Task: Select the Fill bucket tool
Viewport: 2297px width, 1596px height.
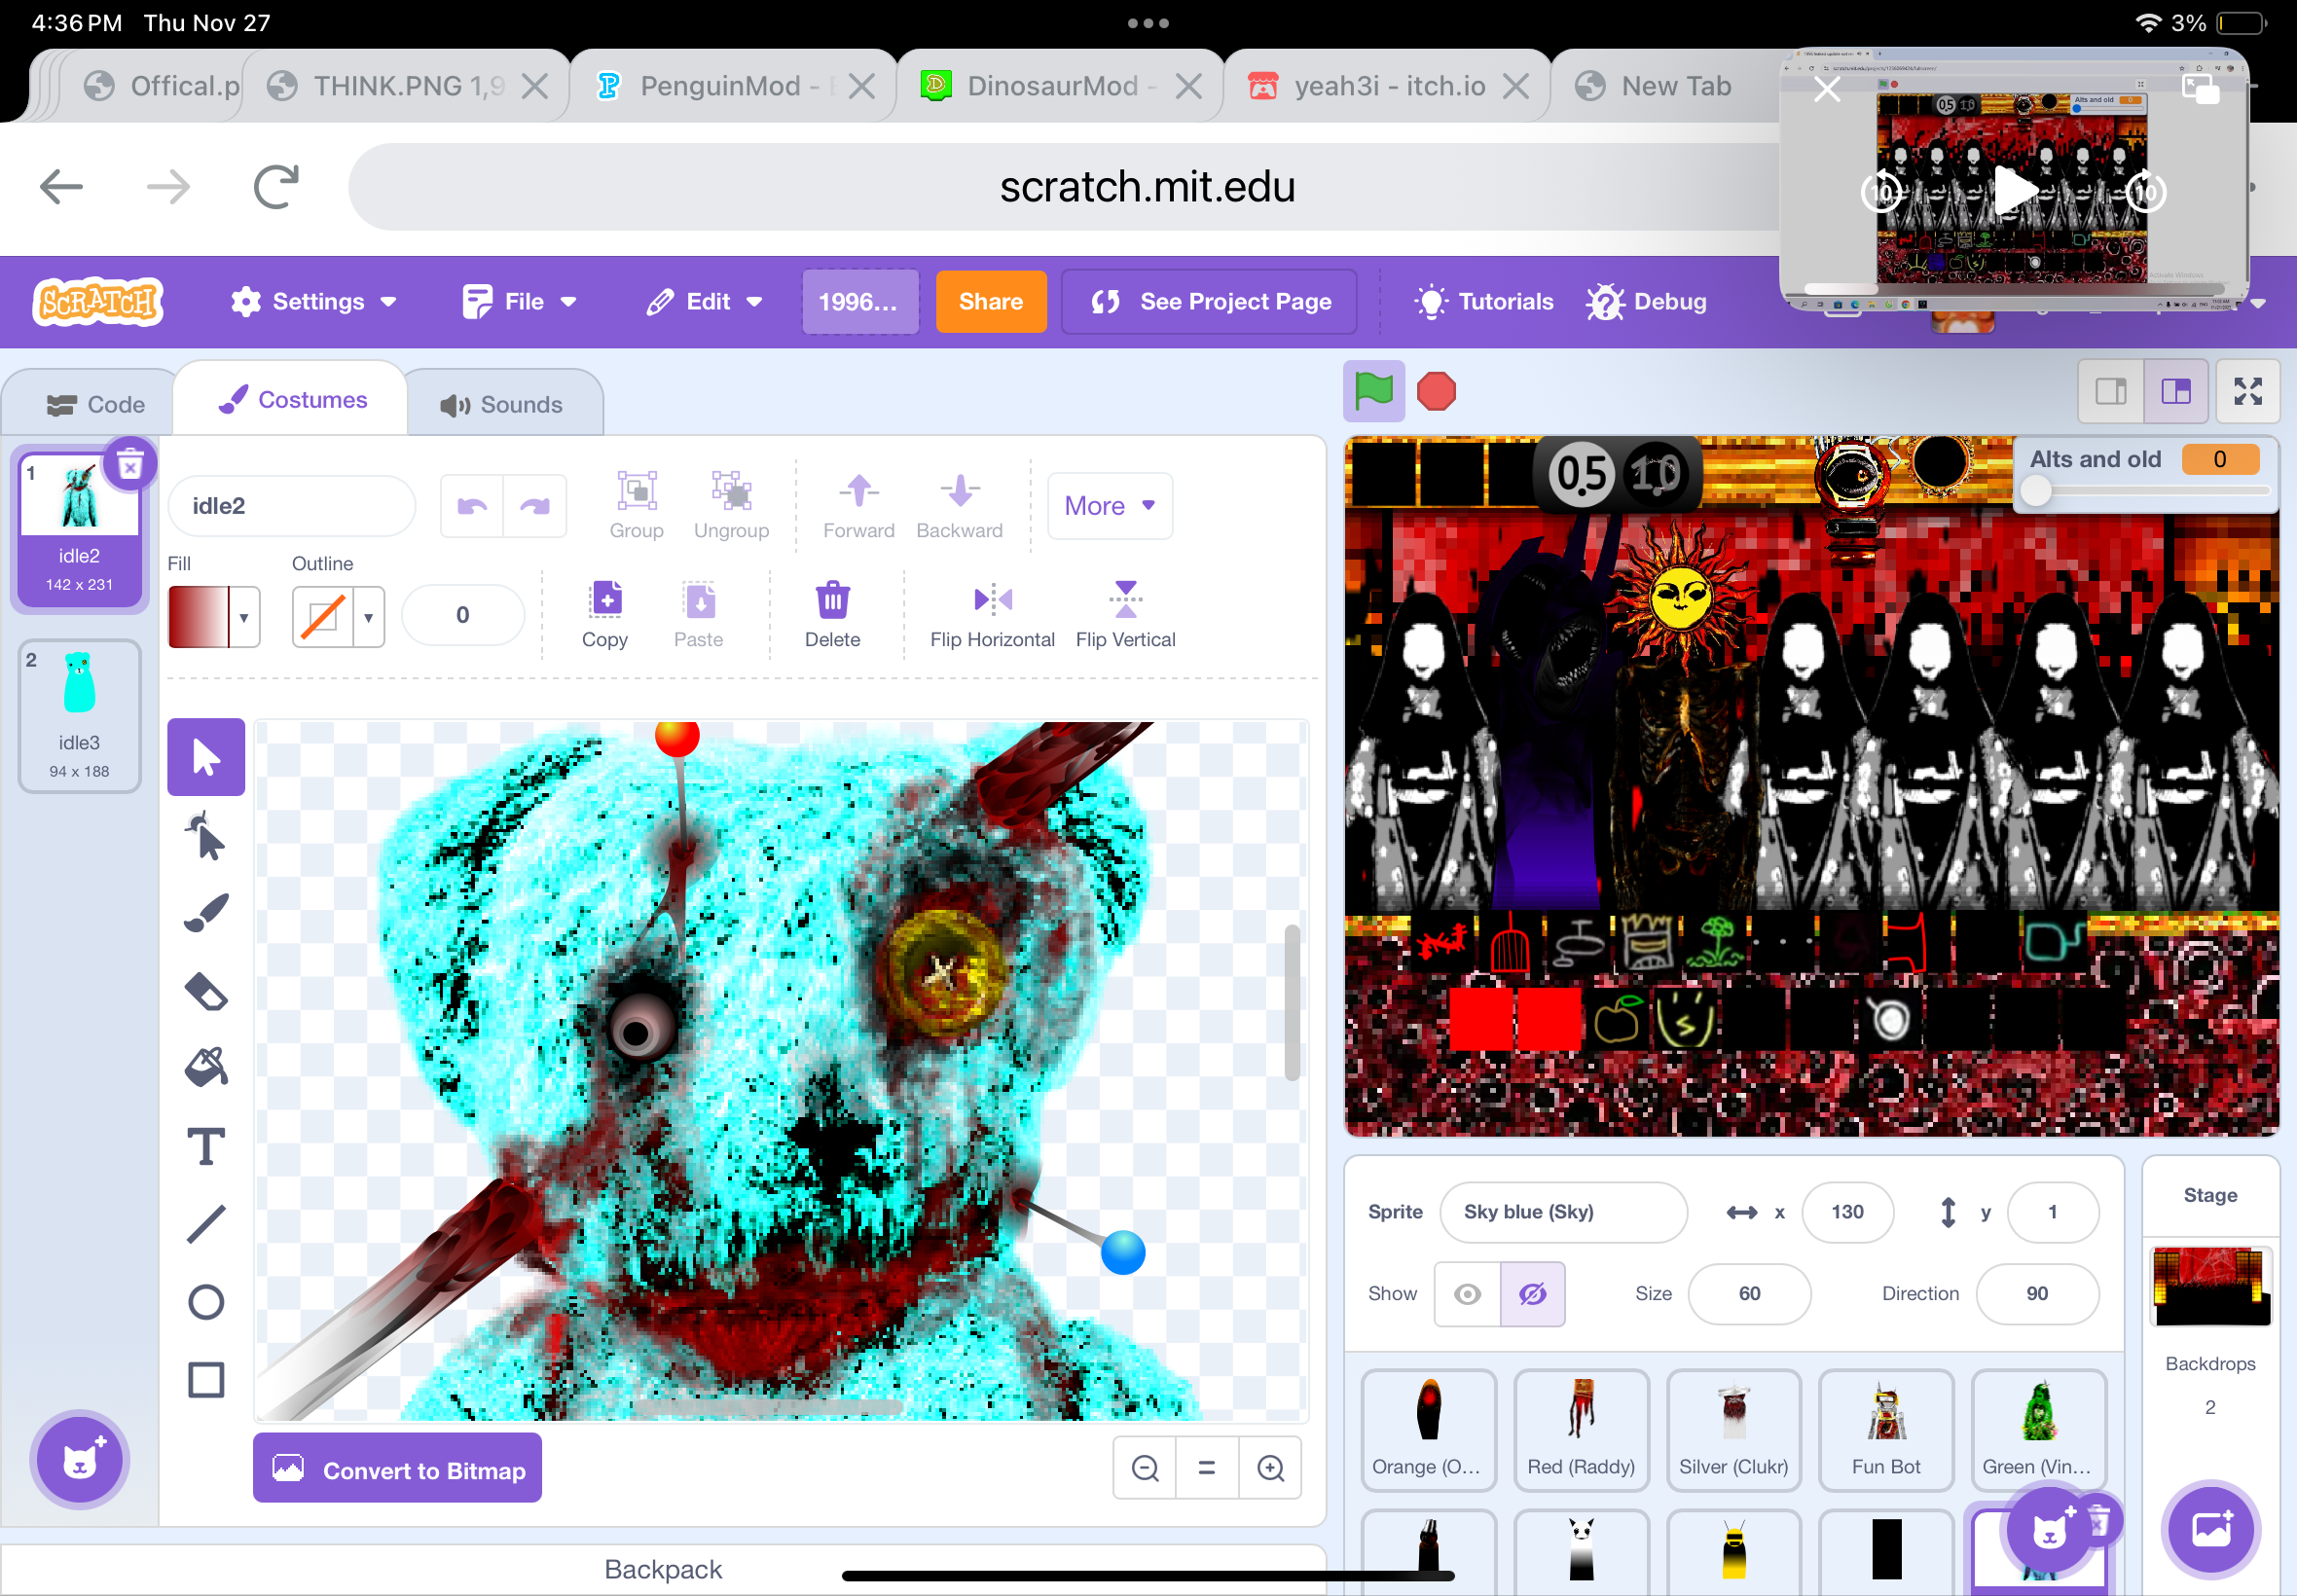Action: [206, 1068]
